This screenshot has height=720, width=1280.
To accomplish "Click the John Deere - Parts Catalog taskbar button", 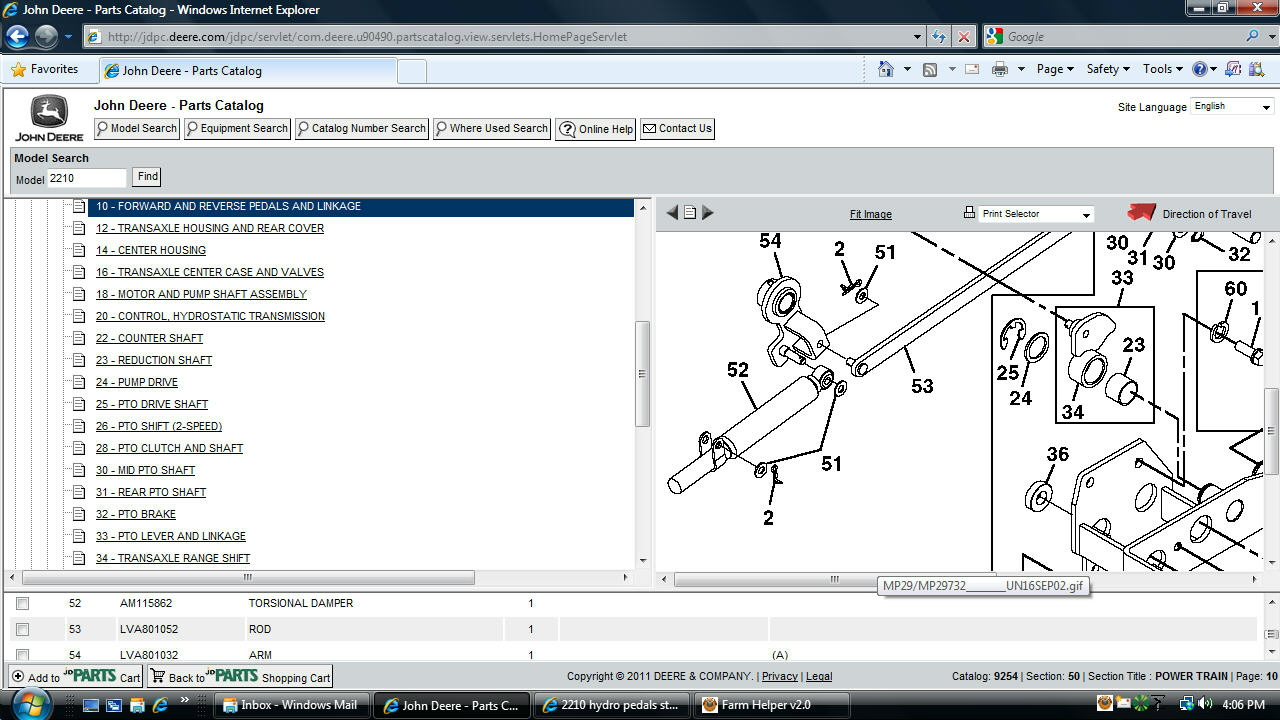I will point(452,705).
